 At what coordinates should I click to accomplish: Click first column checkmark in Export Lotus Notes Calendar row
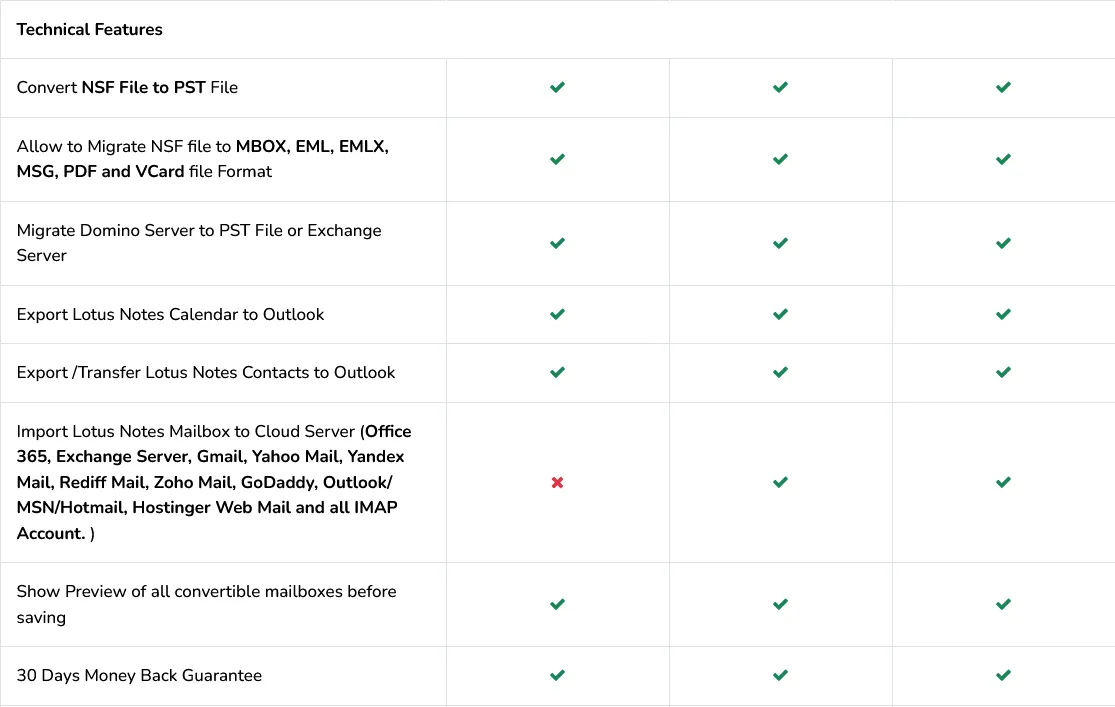coord(557,315)
